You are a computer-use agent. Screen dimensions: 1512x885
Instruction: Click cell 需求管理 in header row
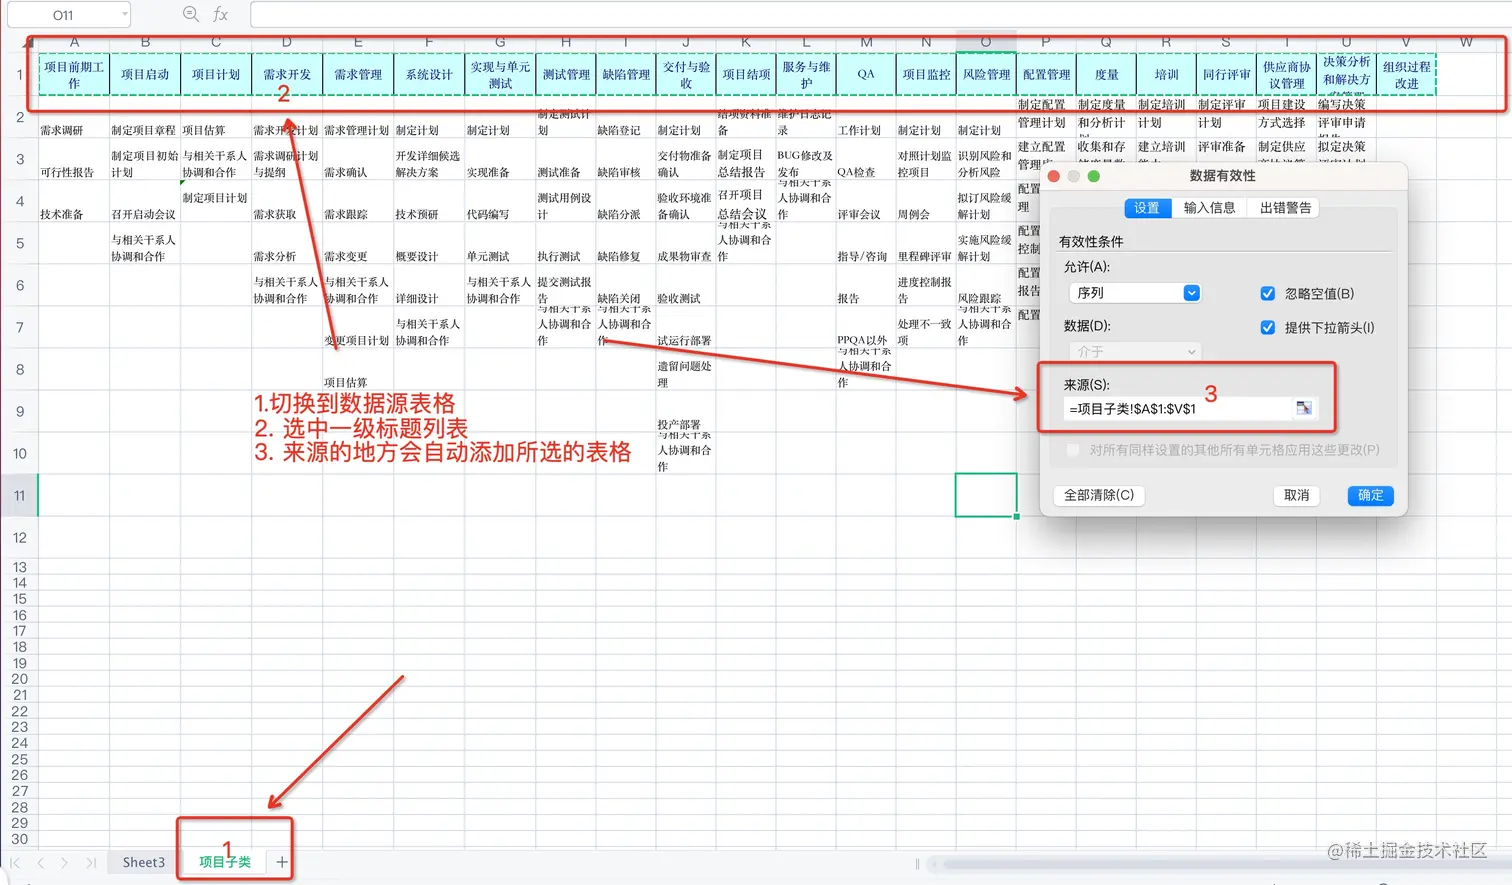[x=358, y=75]
